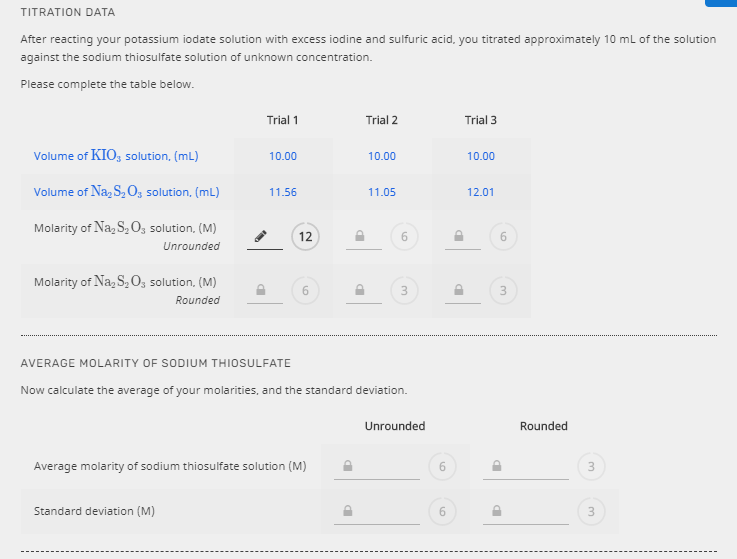The image size is (737, 559).
Task: Click lock icon for rounded standard deviation
Action: click(497, 511)
